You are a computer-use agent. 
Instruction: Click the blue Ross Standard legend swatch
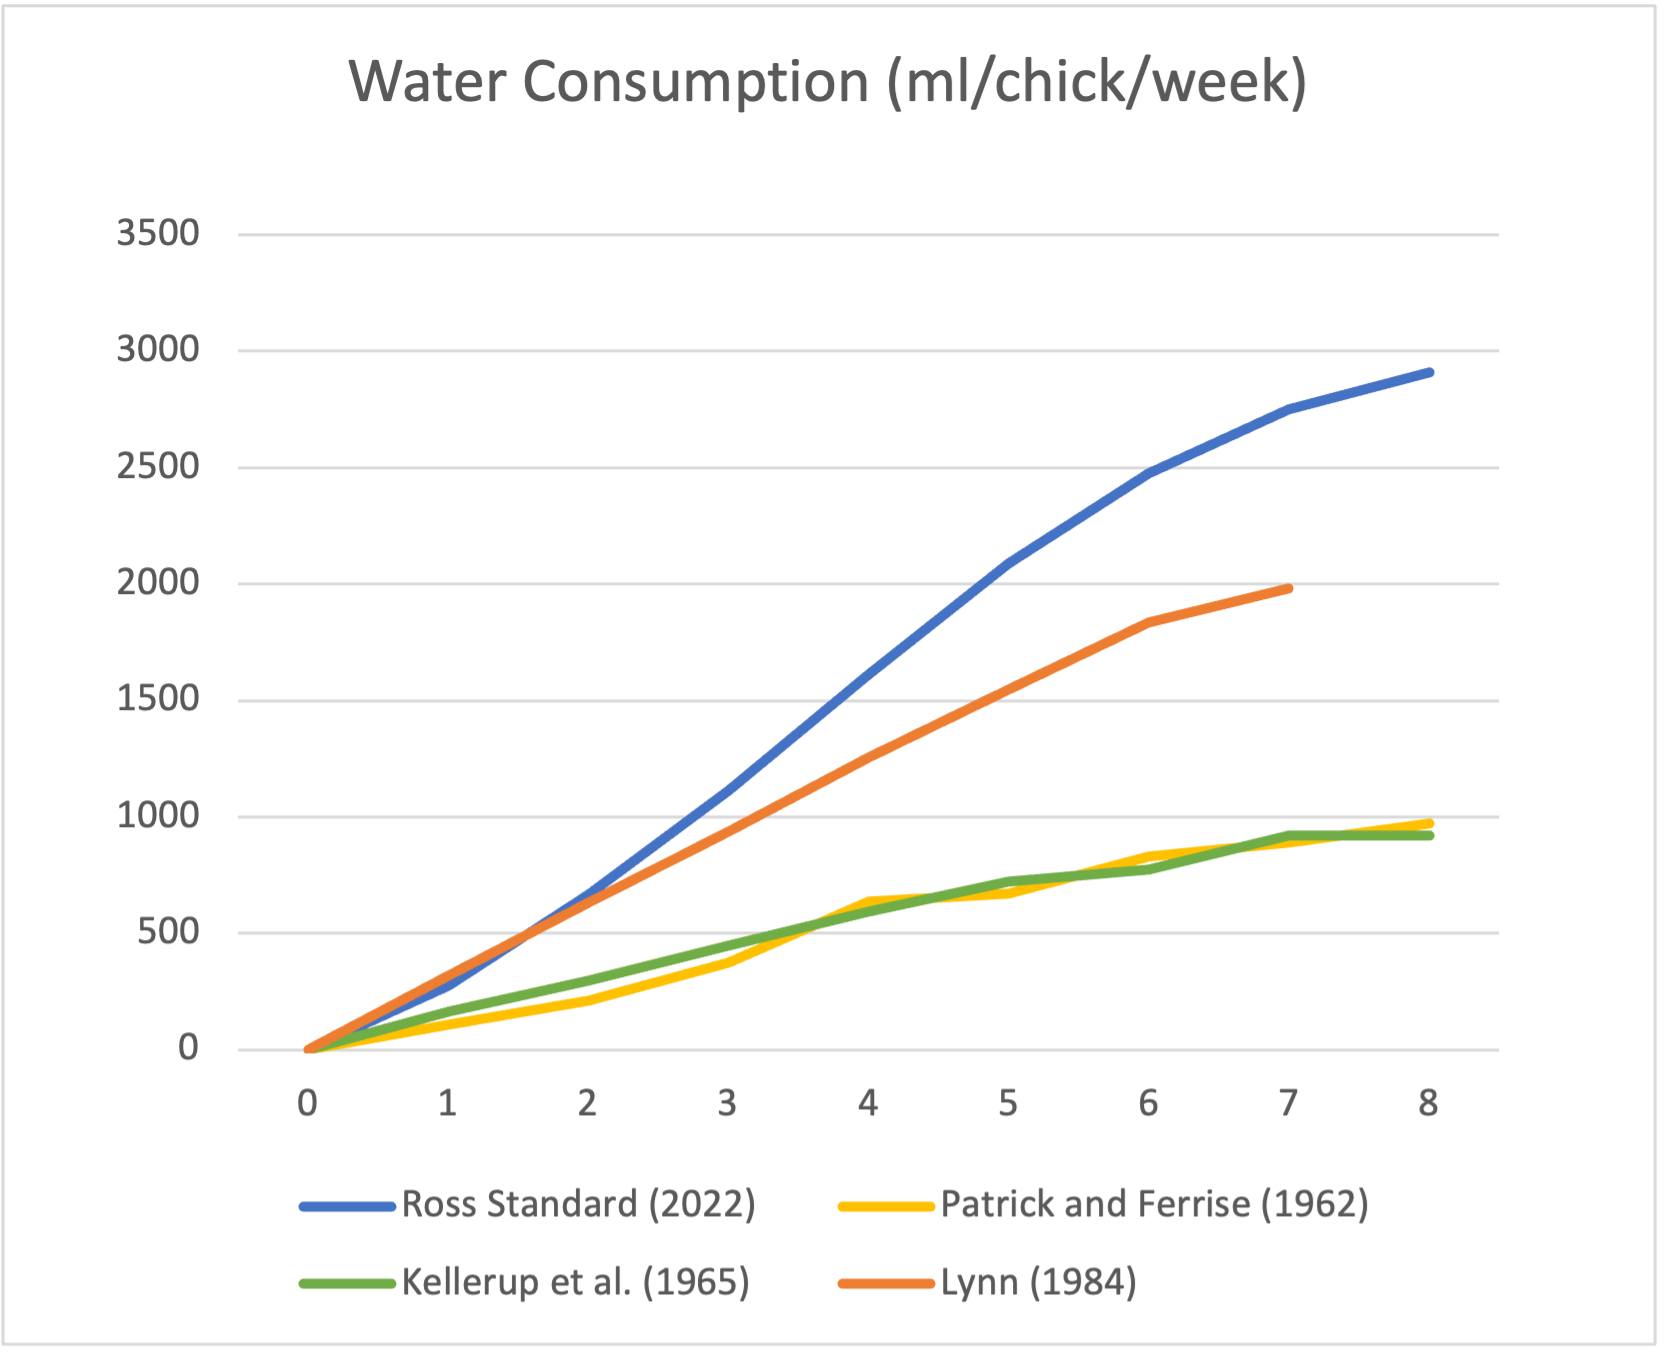[x=348, y=1206]
